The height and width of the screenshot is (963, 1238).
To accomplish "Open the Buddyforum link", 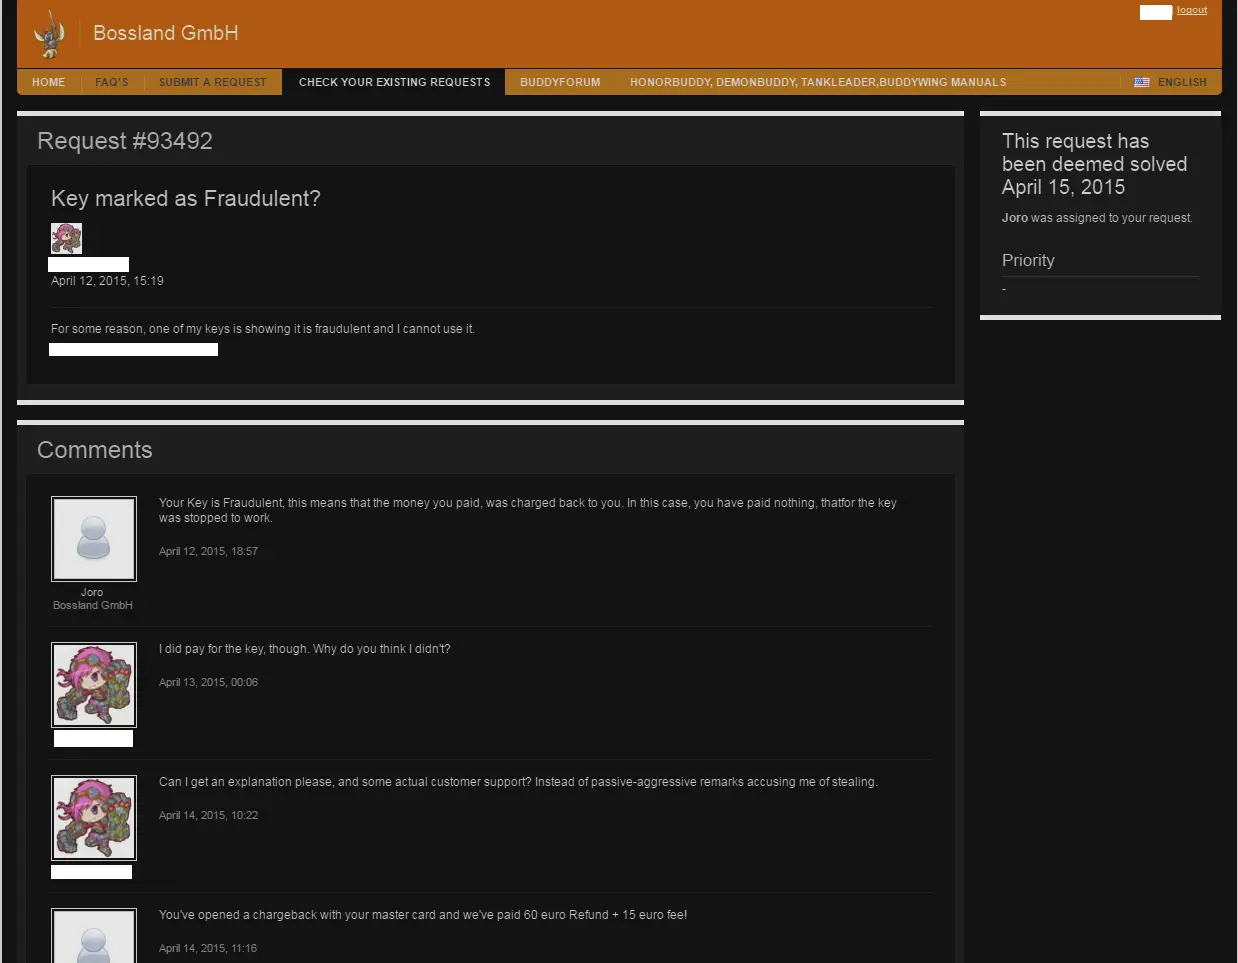I will [560, 82].
